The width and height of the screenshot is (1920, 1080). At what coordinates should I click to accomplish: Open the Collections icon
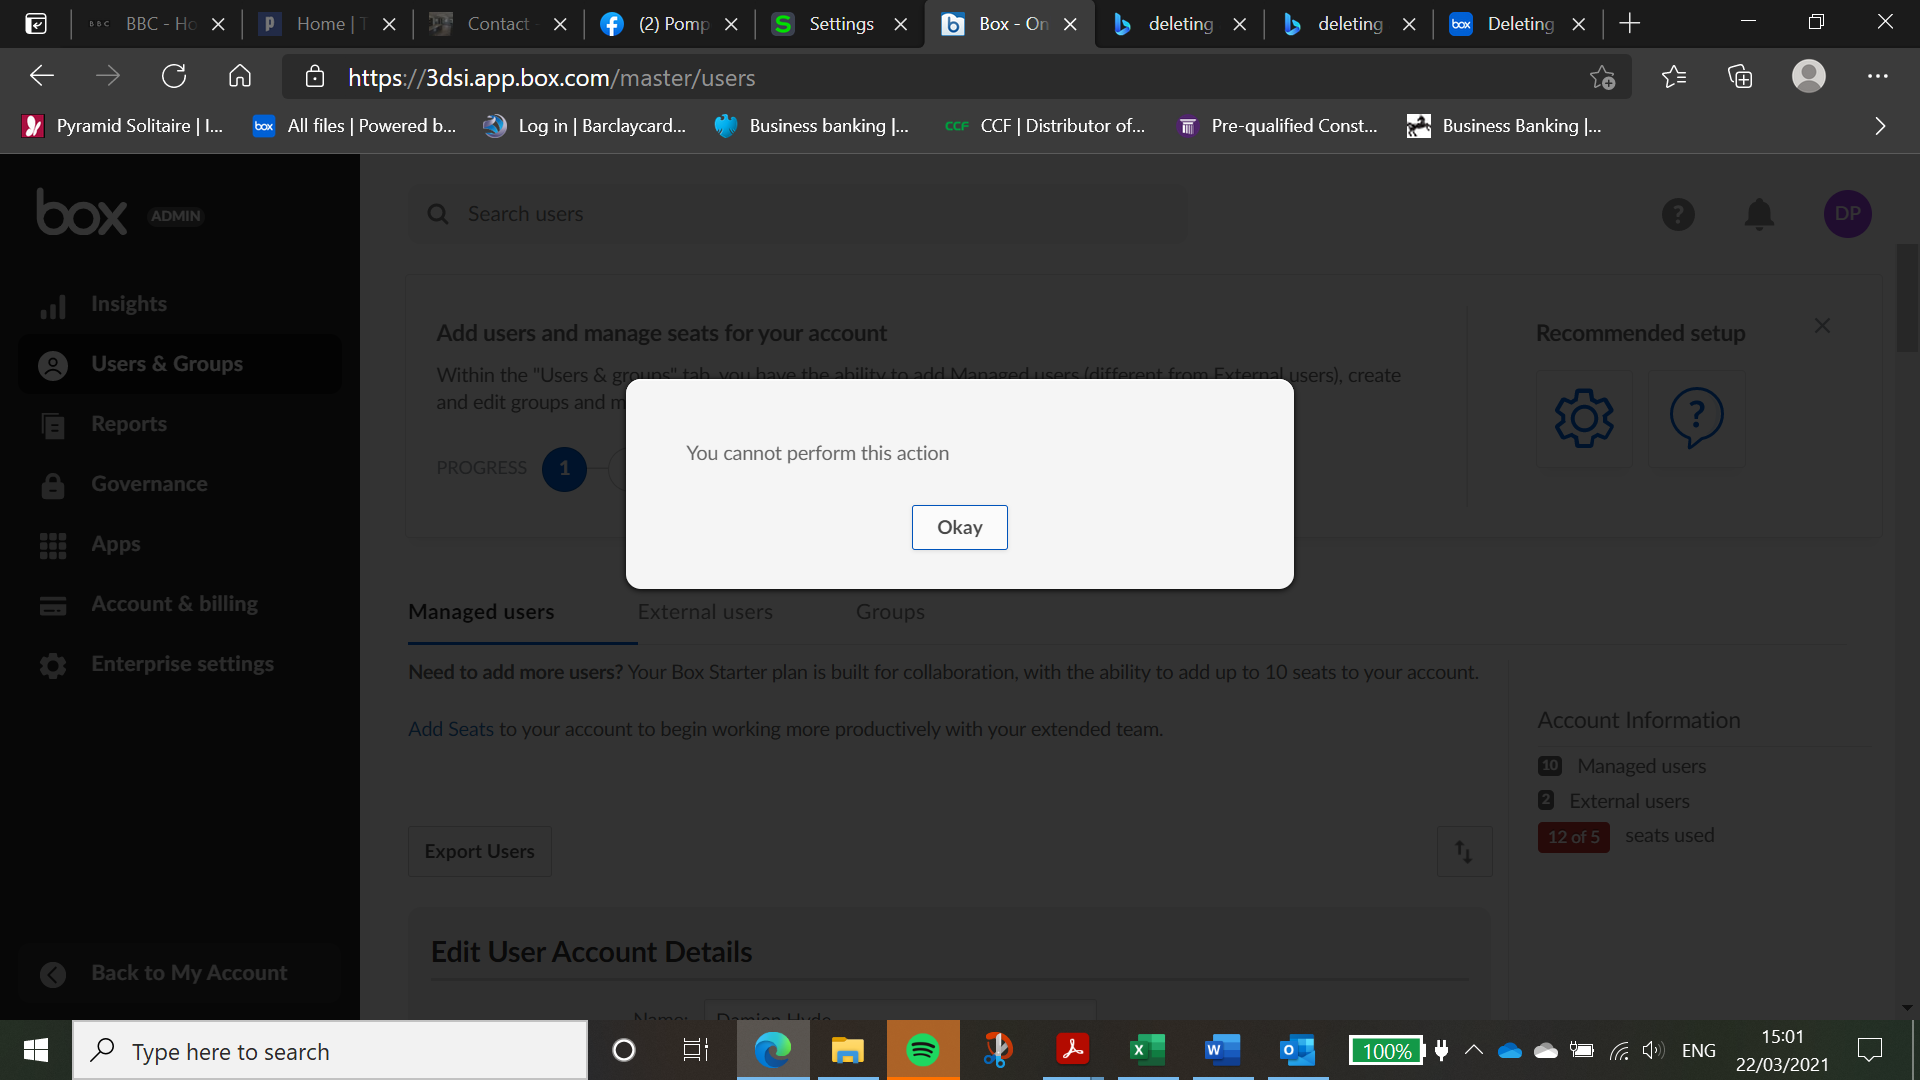1740,77
